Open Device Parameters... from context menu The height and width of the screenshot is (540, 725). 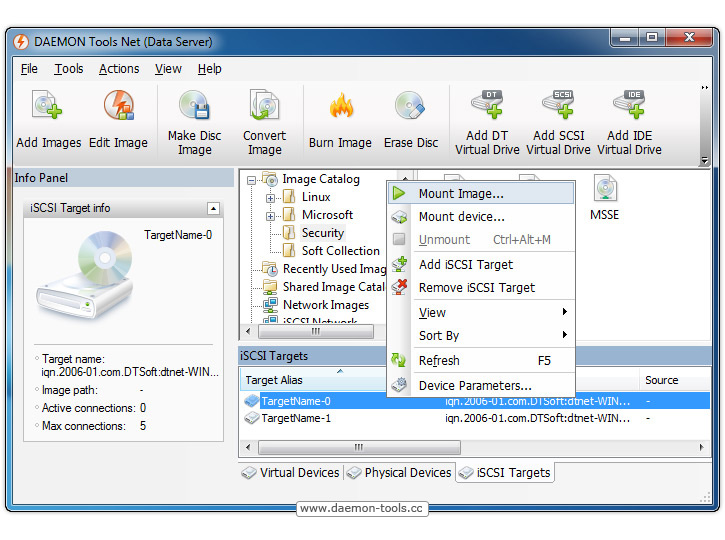click(x=481, y=385)
